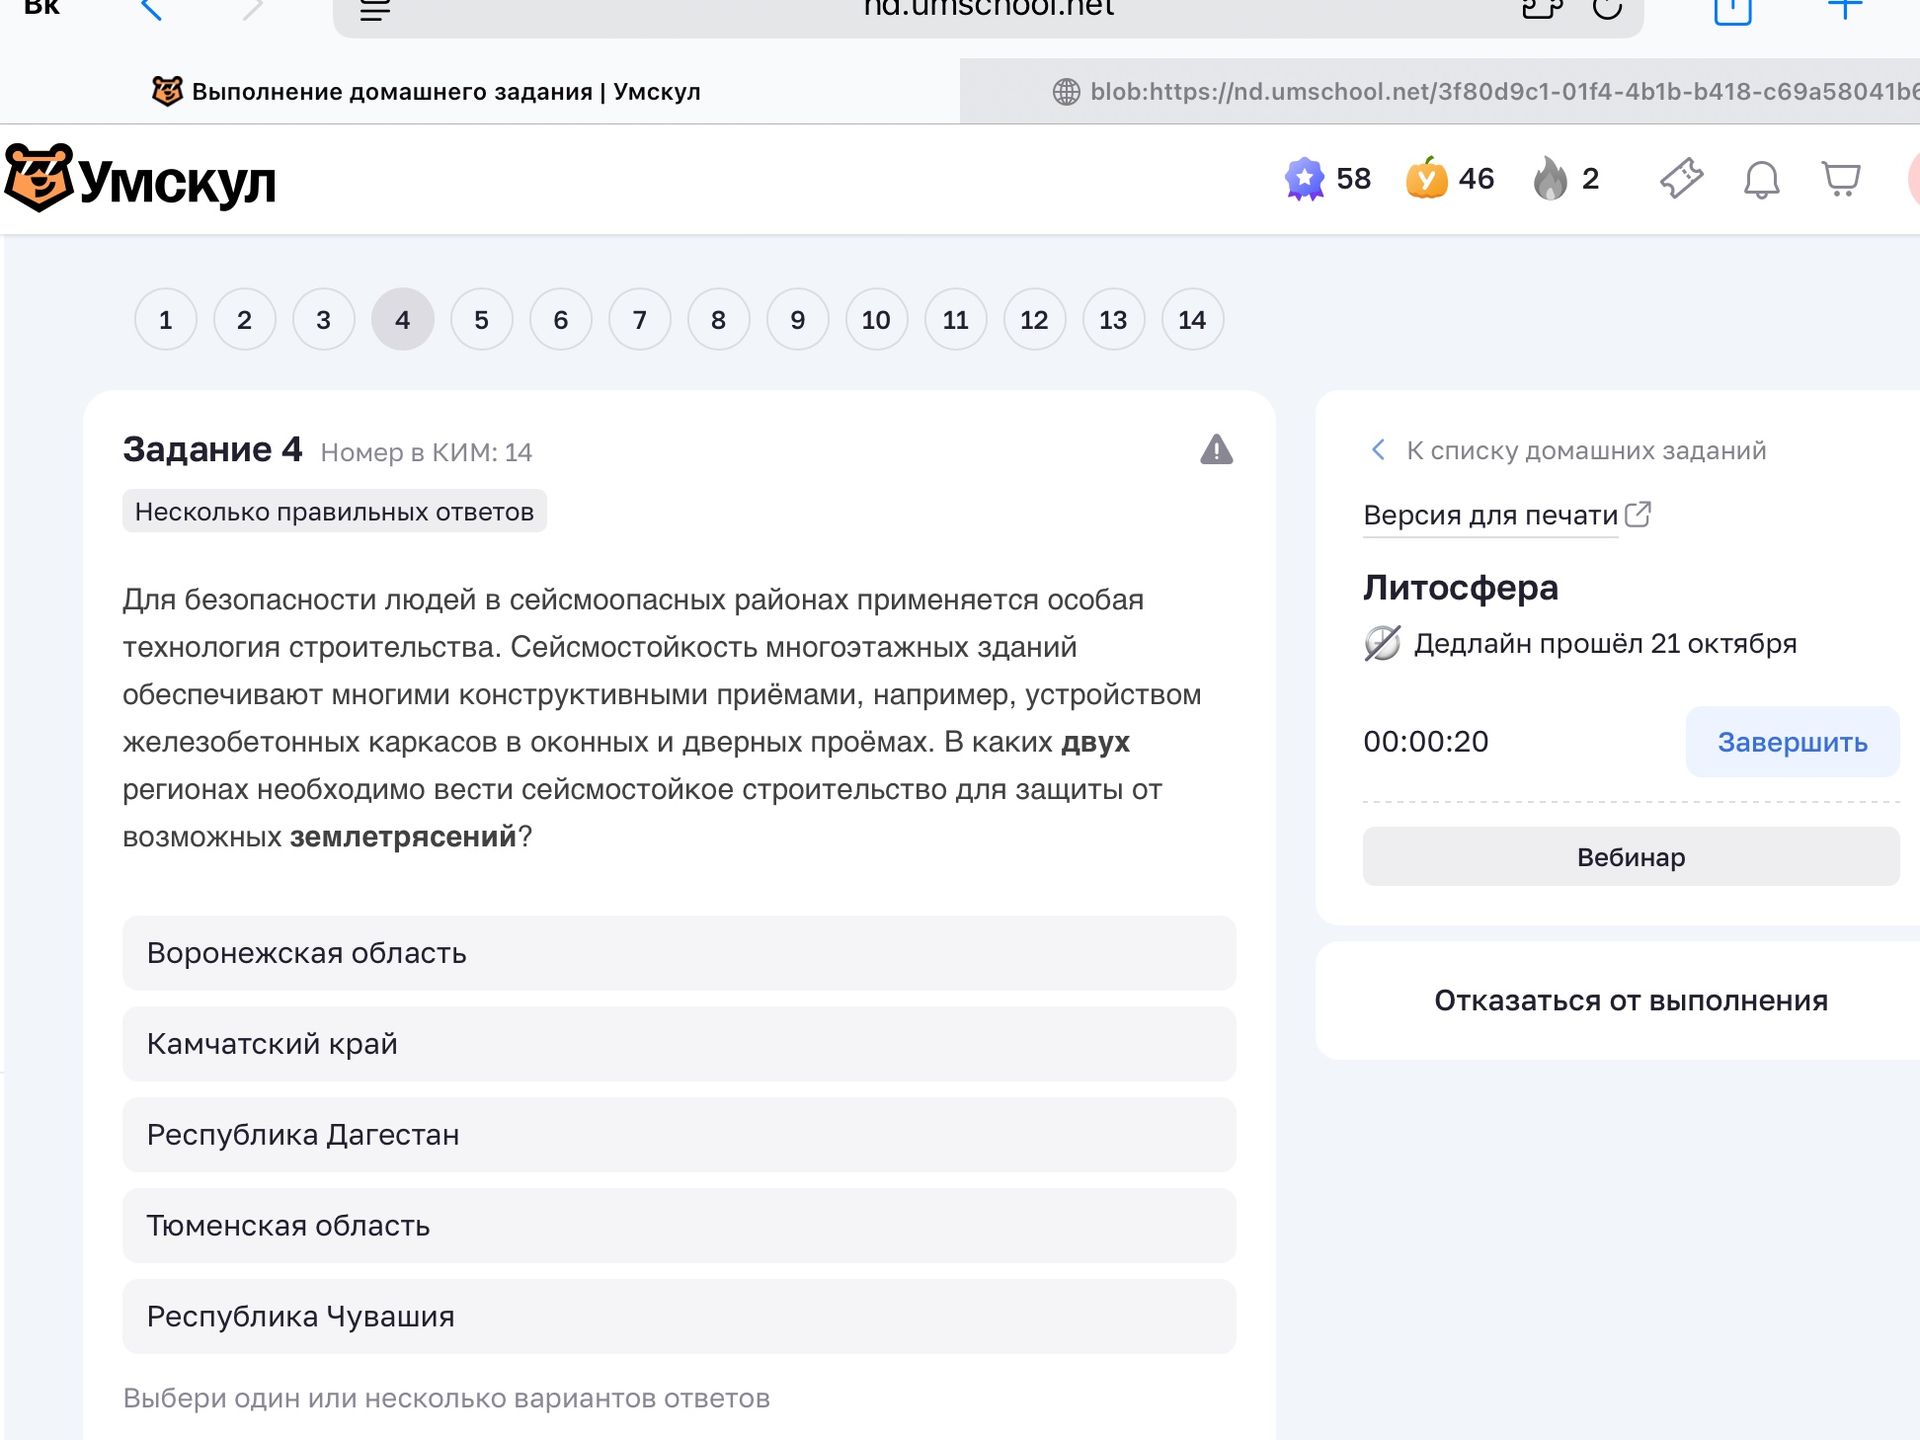Open the Safari reader view icon

(x=375, y=10)
